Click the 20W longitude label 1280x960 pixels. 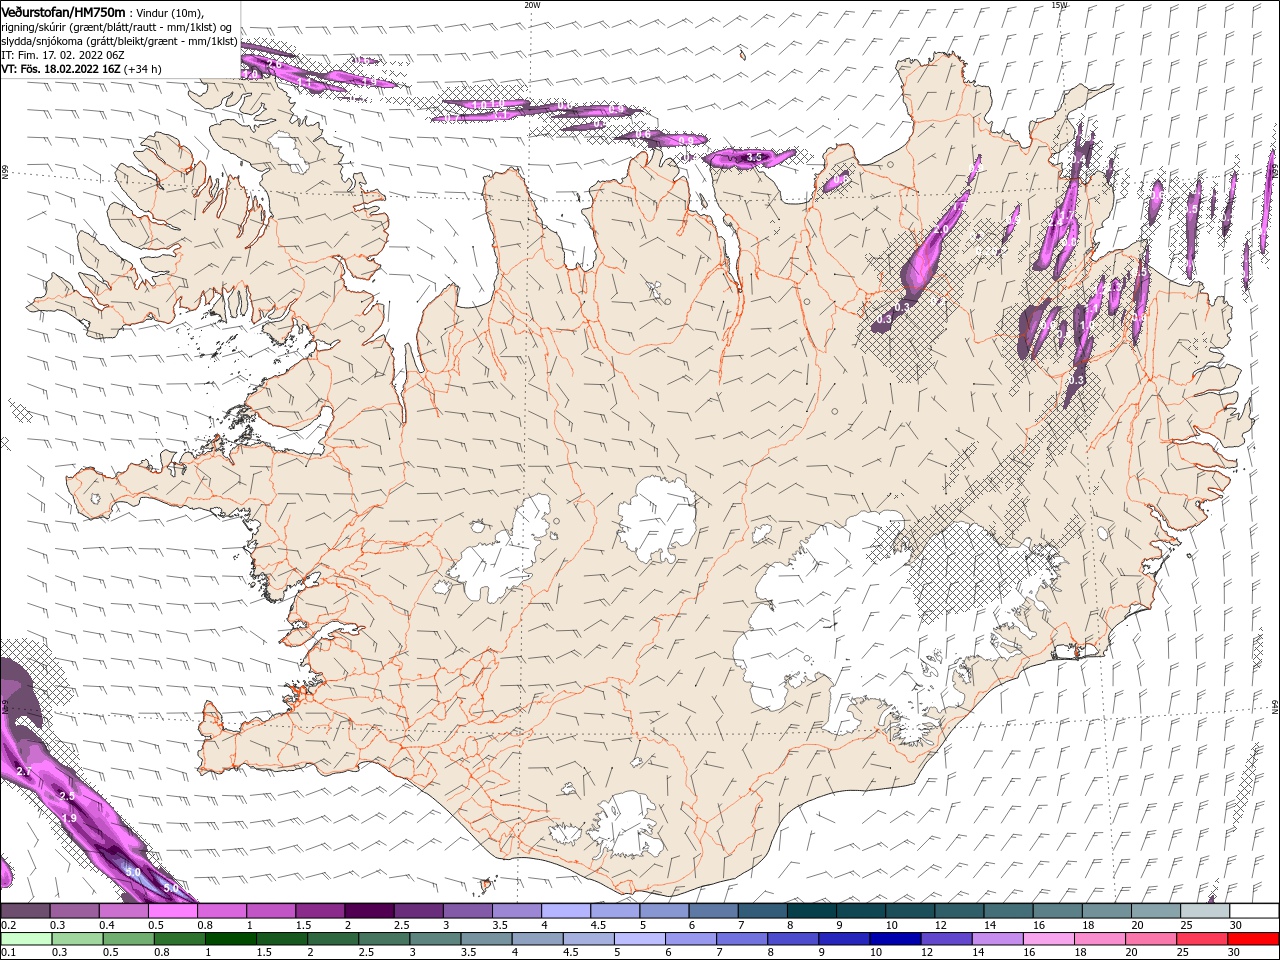coord(532,5)
